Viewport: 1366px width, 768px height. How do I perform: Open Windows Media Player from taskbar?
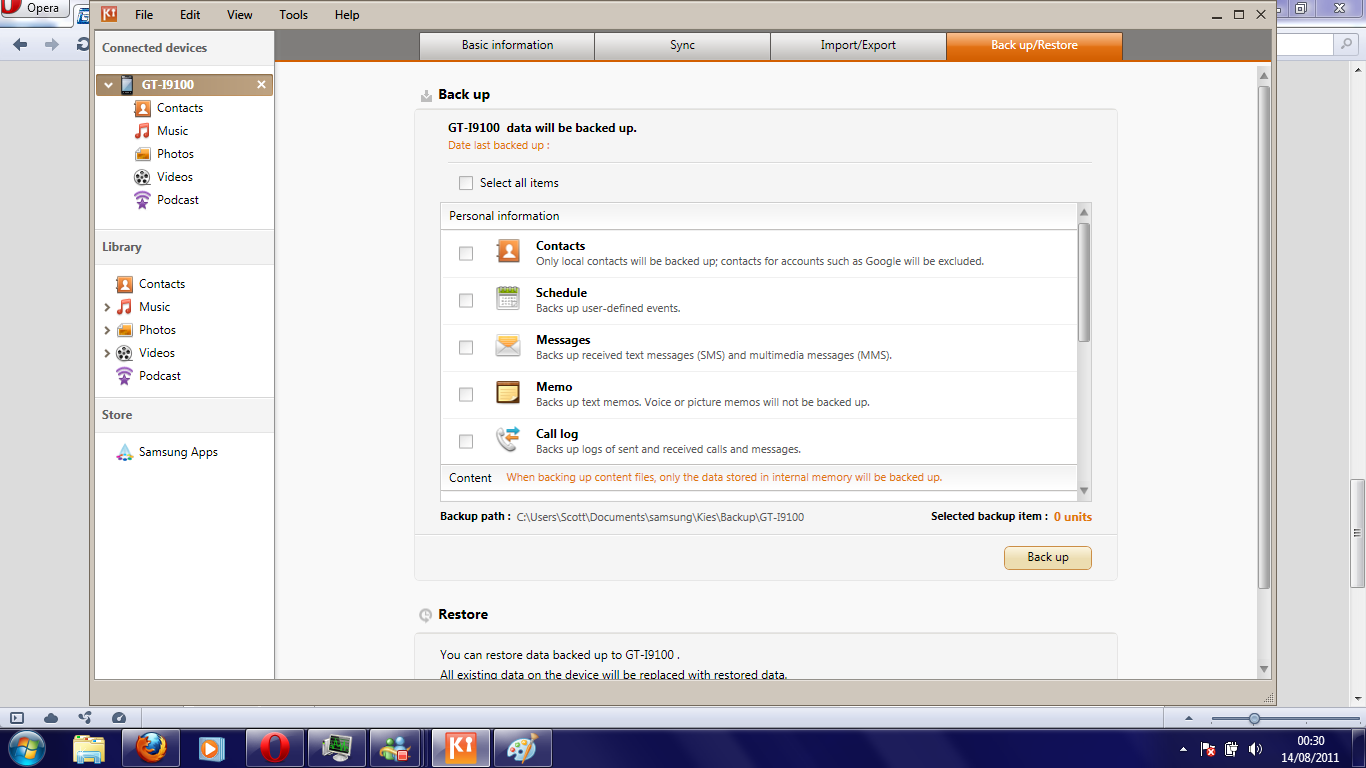click(x=212, y=748)
